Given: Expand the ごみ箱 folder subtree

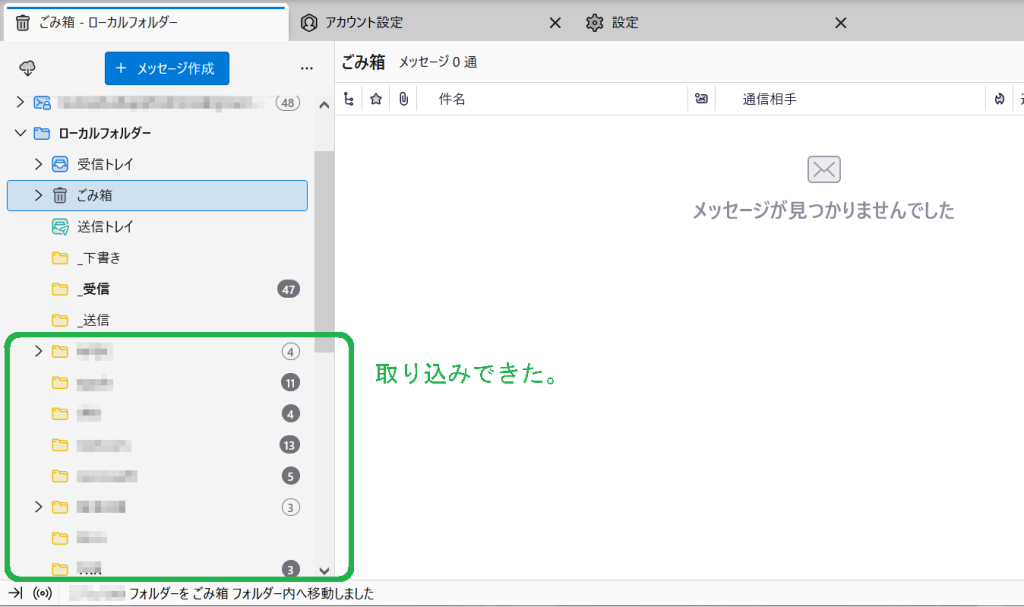Looking at the screenshot, I should click(x=39, y=195).
